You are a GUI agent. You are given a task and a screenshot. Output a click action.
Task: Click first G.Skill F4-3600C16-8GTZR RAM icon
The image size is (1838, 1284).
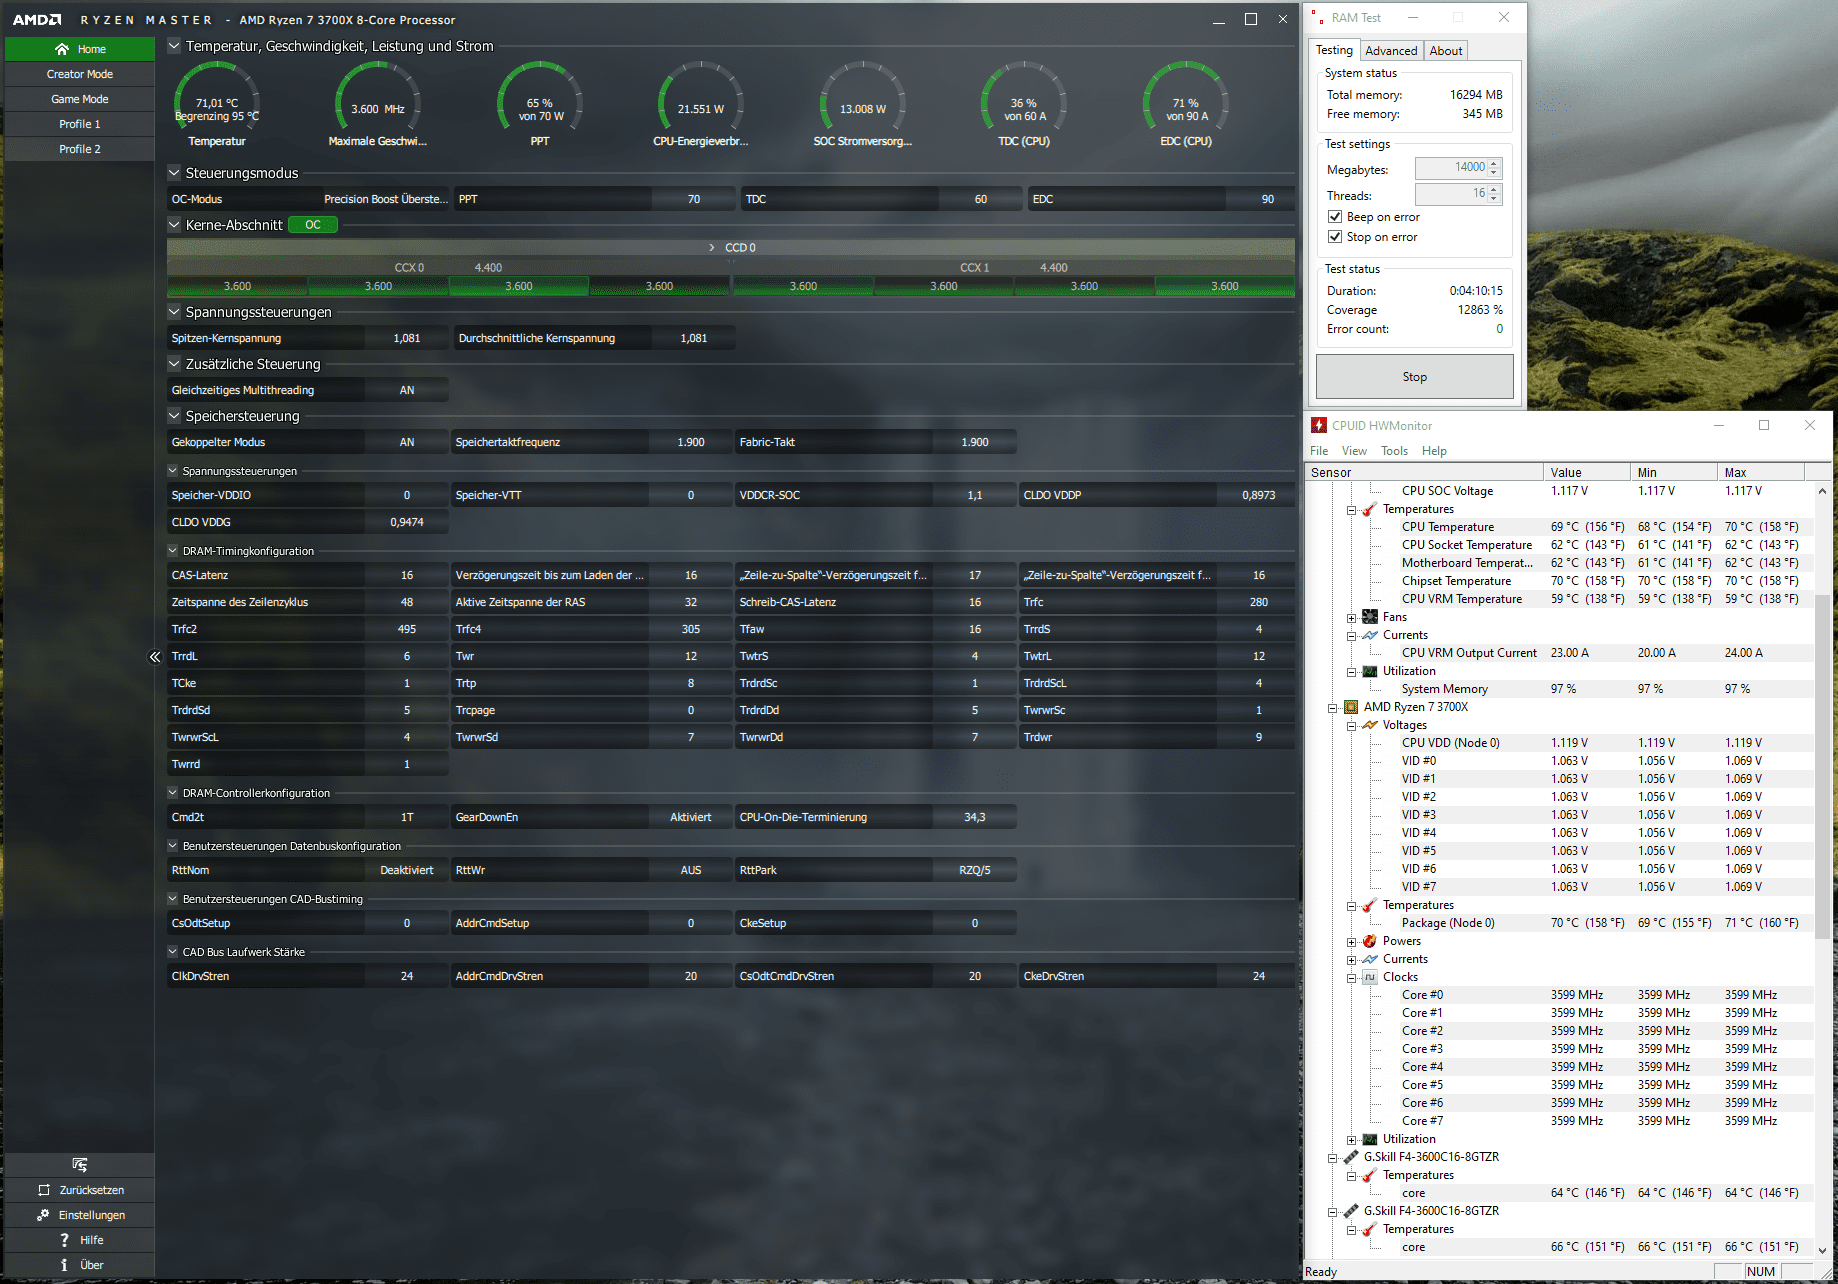1351,1157
